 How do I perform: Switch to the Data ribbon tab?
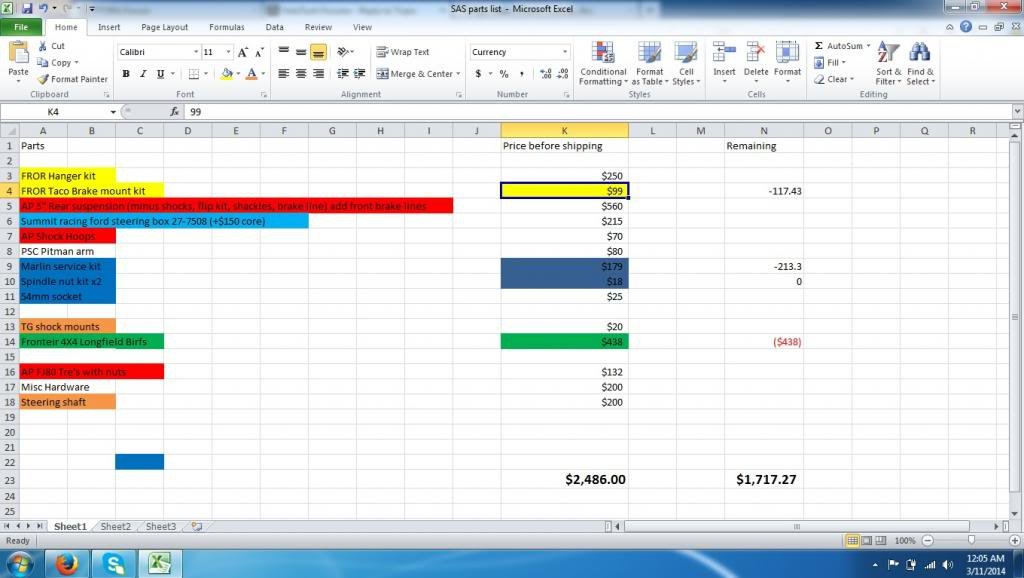(x=274, y=27)
